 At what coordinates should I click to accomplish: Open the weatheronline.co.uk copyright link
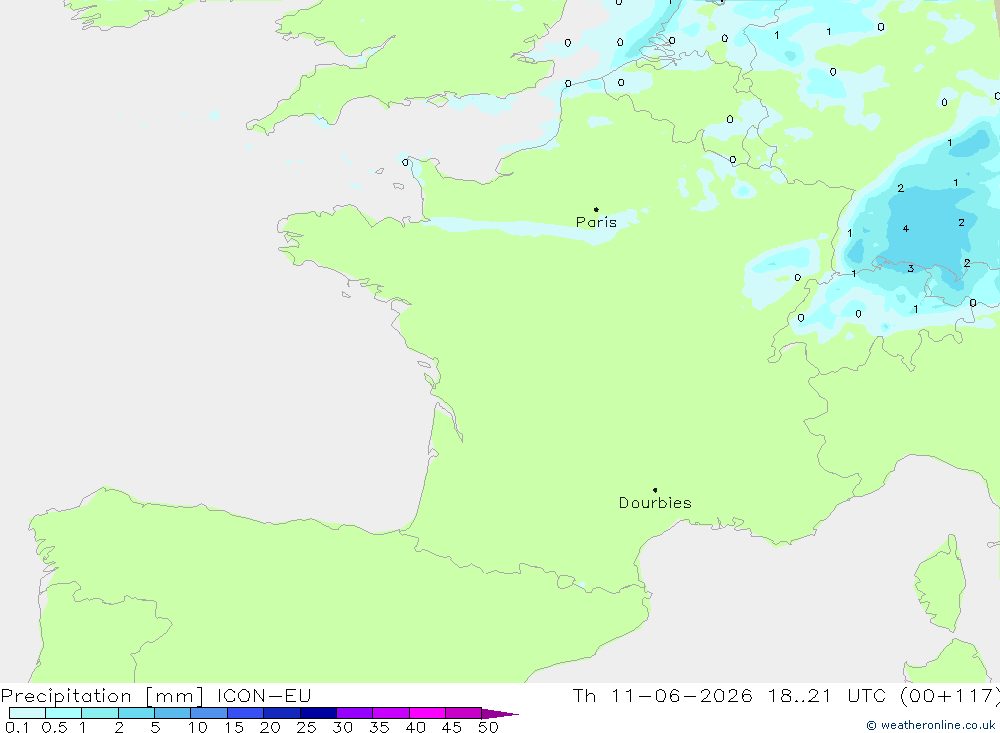930,725
